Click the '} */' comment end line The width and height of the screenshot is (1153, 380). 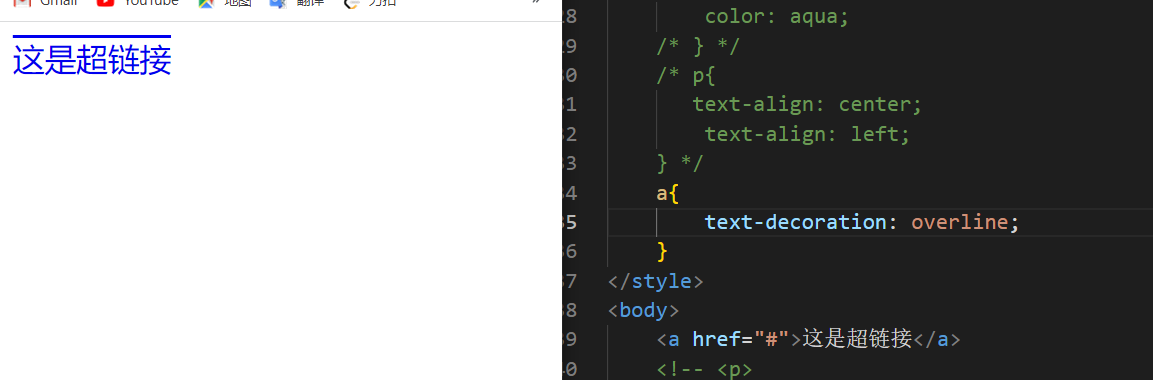(680, 163)
